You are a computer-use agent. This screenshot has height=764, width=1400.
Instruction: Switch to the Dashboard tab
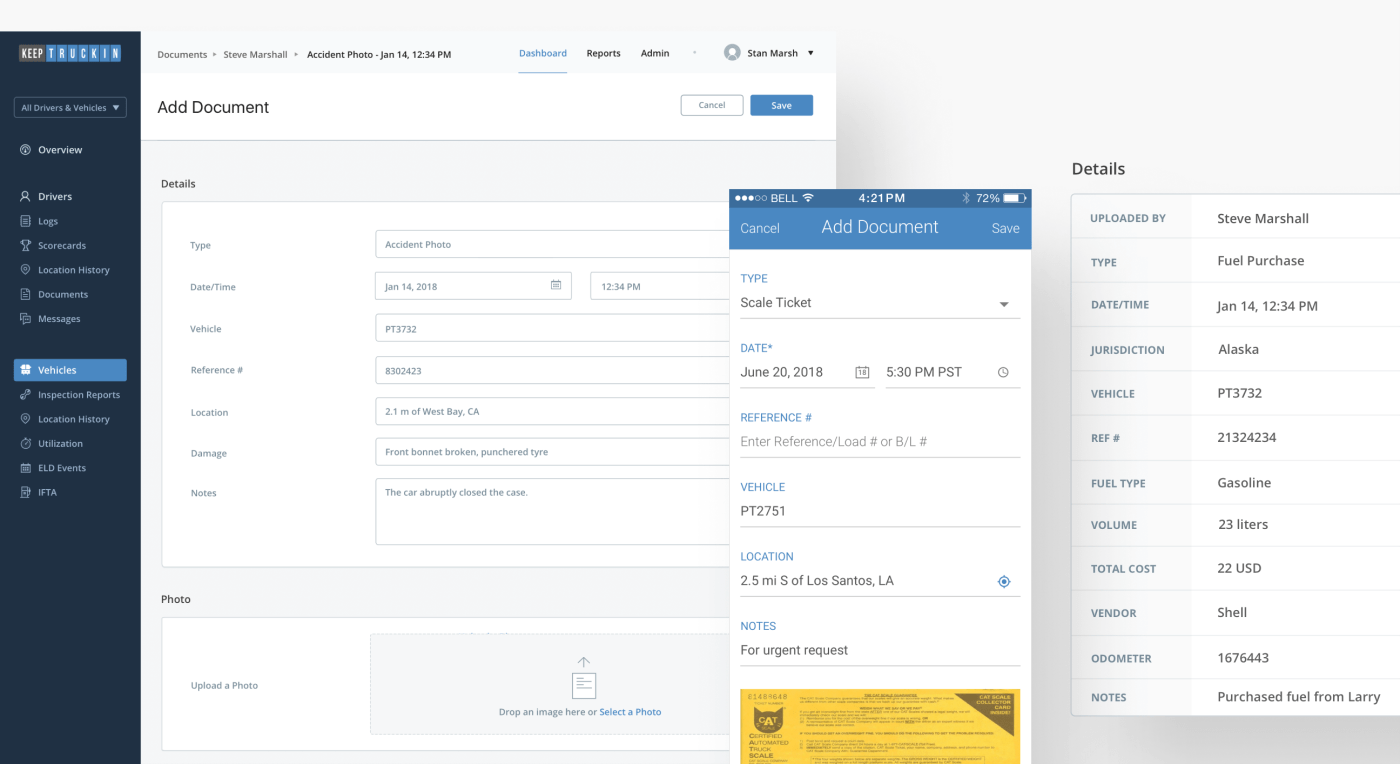[x=543, y=53]
